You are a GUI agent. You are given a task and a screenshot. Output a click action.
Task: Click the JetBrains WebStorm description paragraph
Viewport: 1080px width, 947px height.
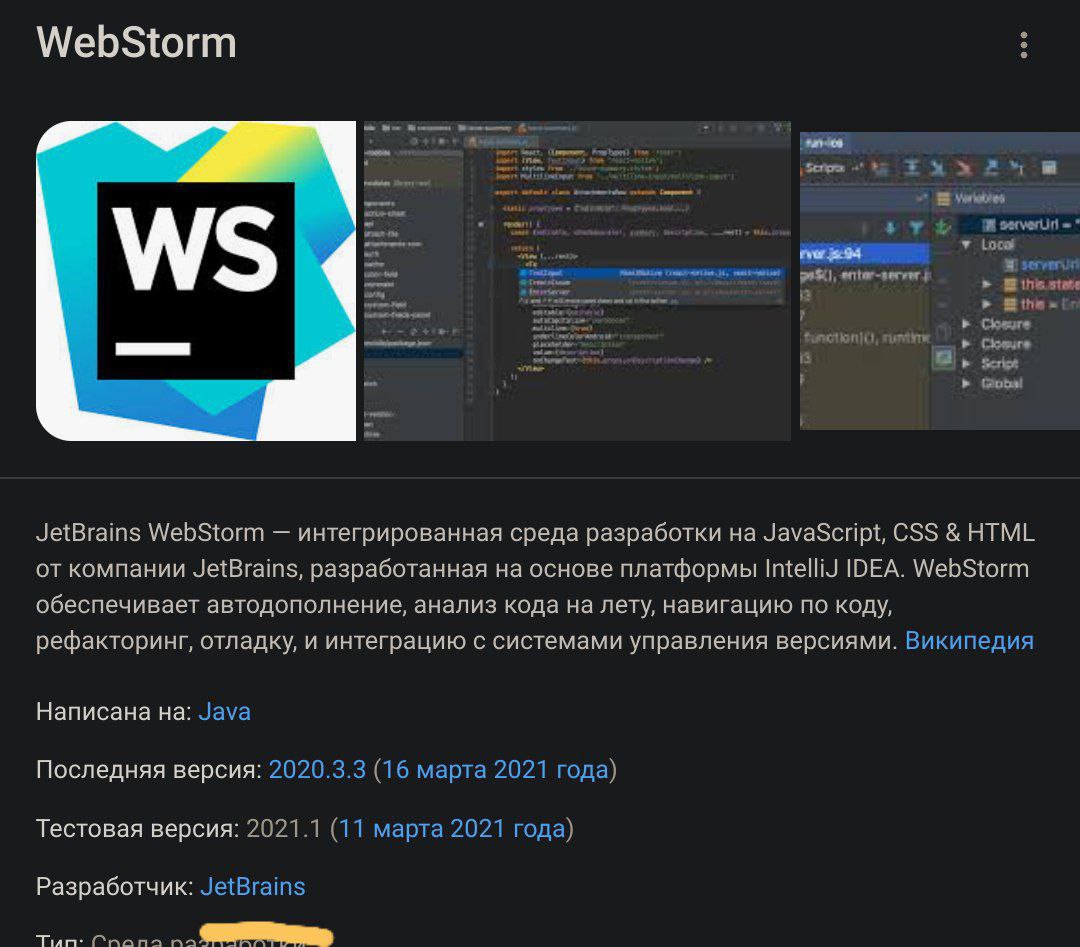[535, 587]
